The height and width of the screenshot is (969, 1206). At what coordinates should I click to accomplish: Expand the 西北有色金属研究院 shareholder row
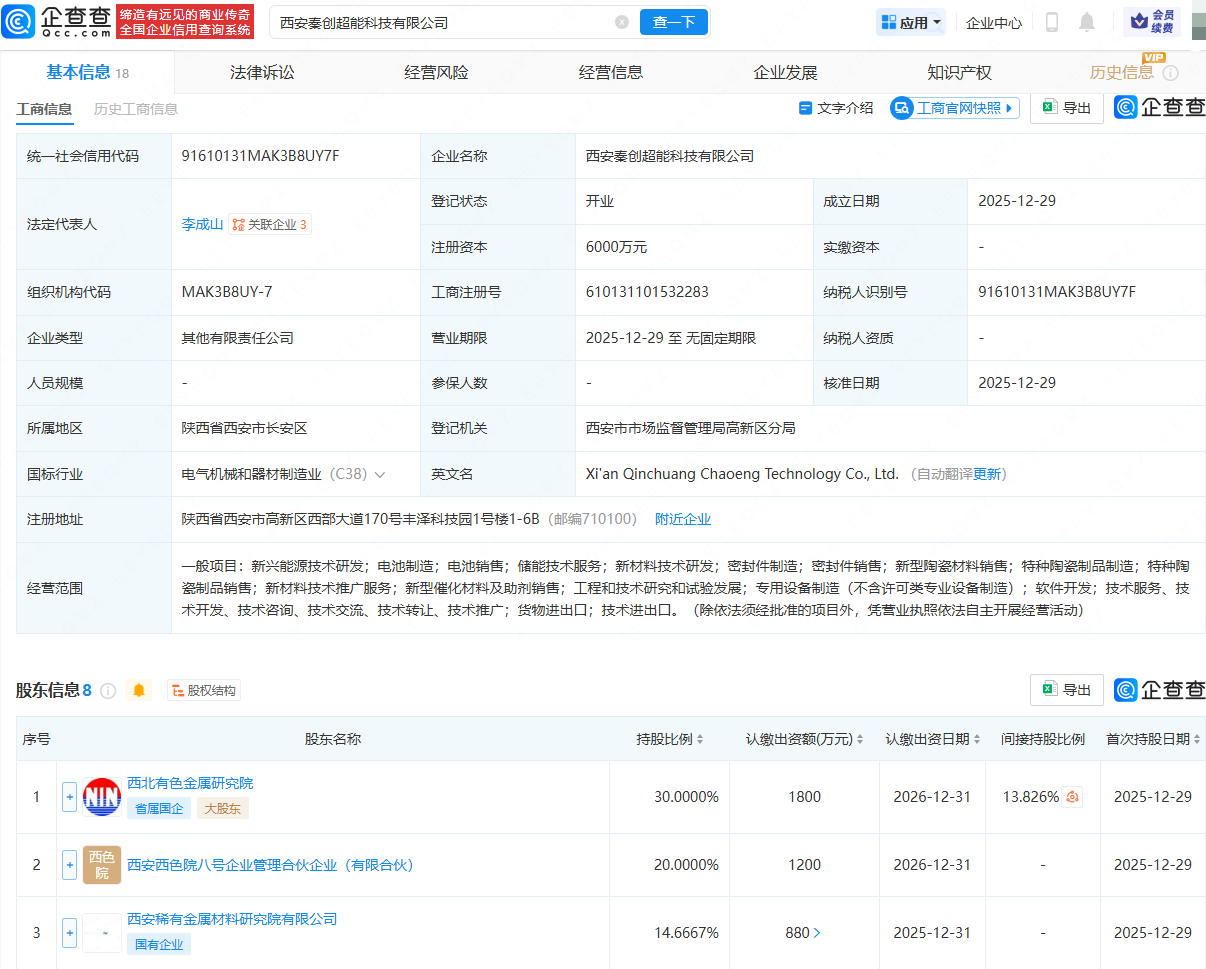(x=69, y=797)
